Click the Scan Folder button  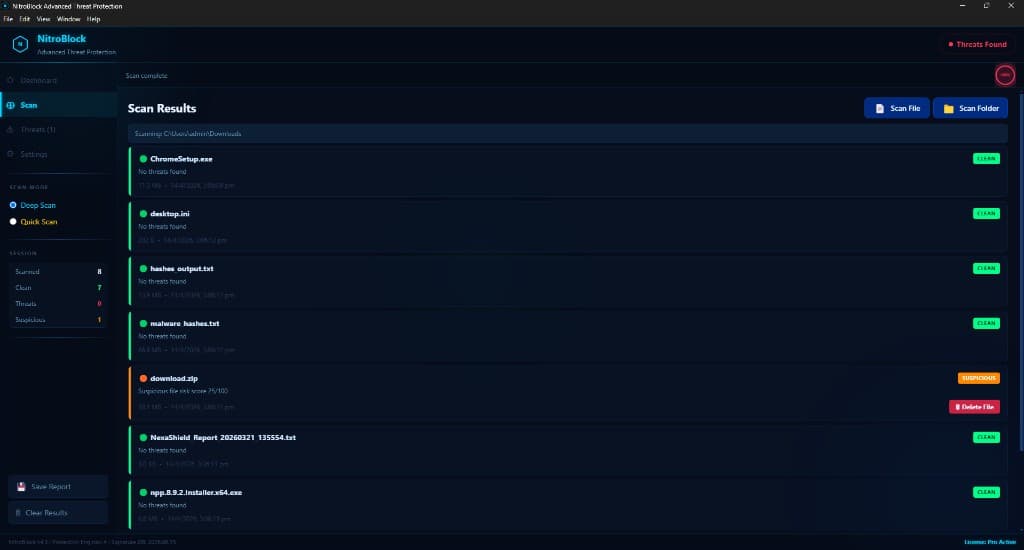pos(970,108)
